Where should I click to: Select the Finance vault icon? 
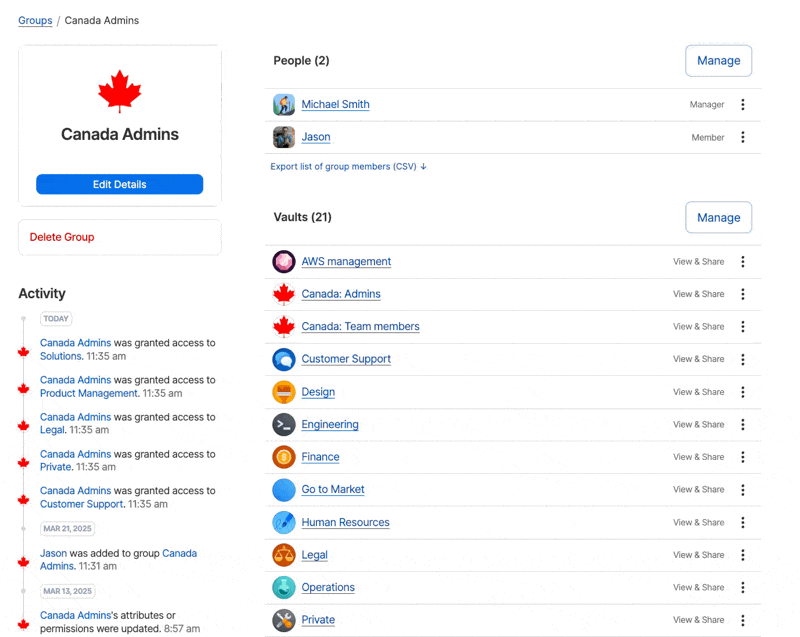click(x=283, y=457)
